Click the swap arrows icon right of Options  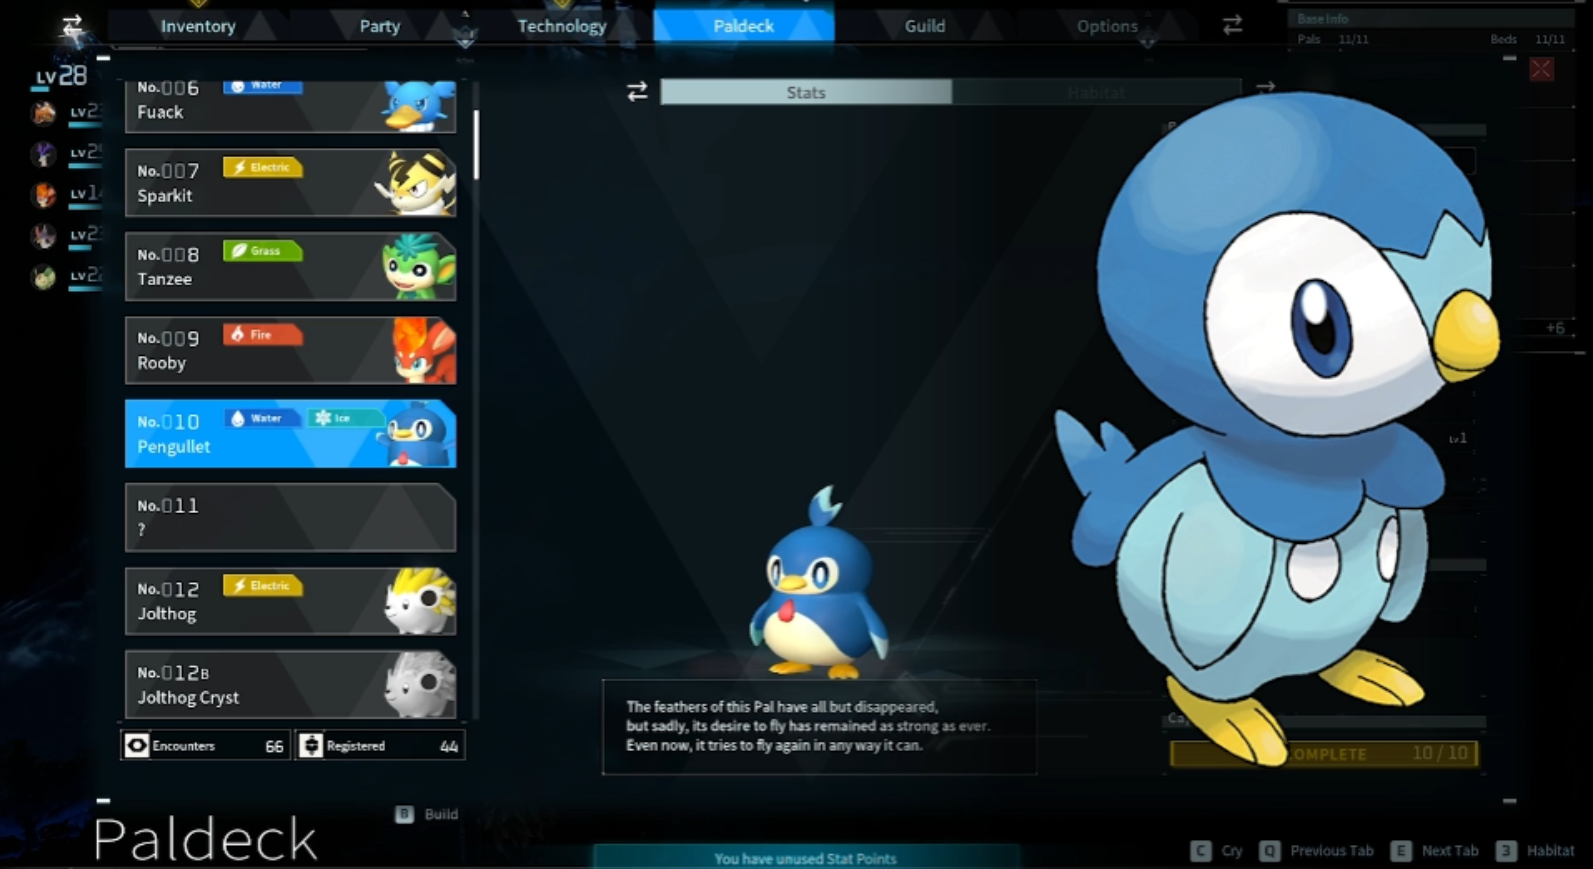[1232, 25]
